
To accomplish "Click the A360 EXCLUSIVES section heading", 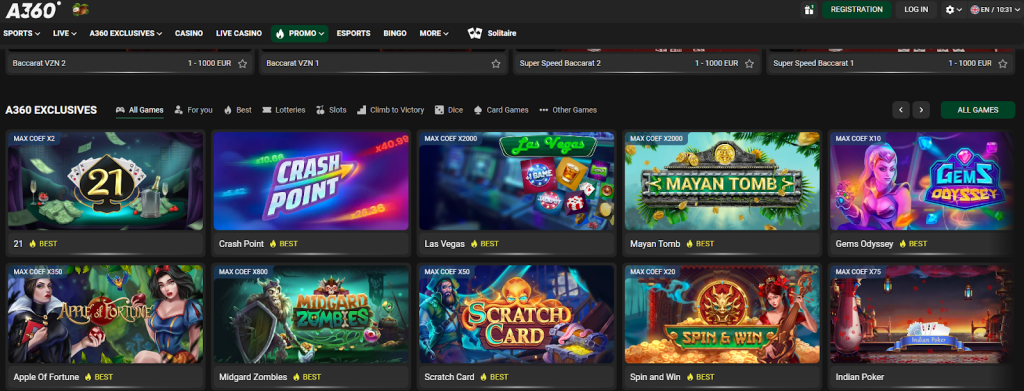I will [x=51, y=110].
